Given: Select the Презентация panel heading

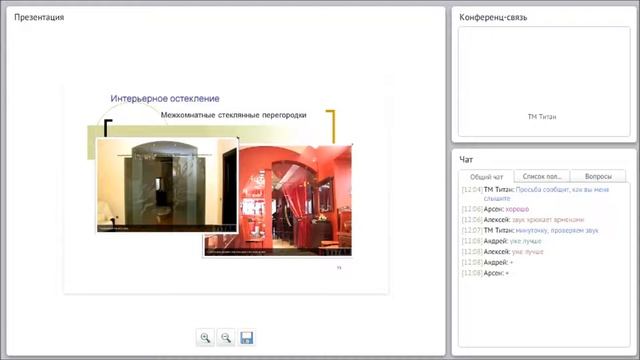Looking at the screenshot, I should (39, 17).
